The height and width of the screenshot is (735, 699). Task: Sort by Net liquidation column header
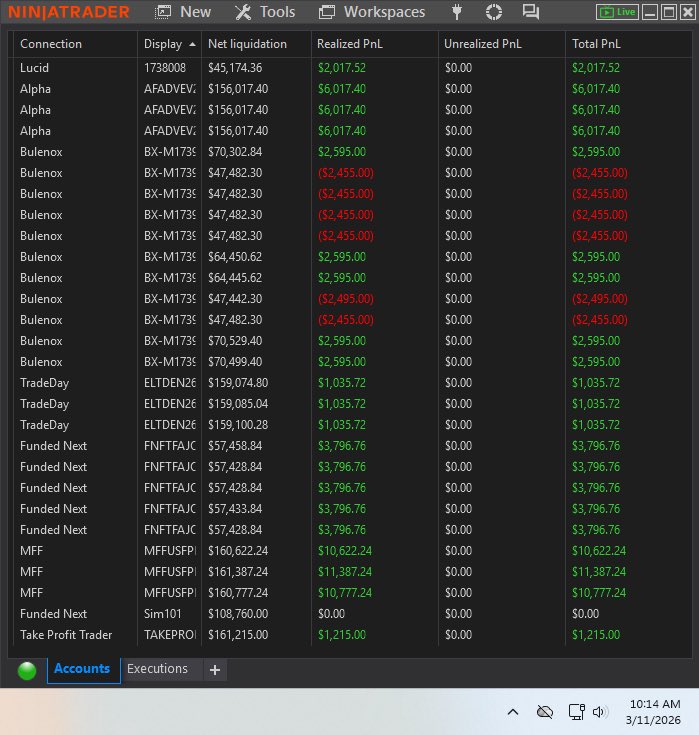point(256,44)
